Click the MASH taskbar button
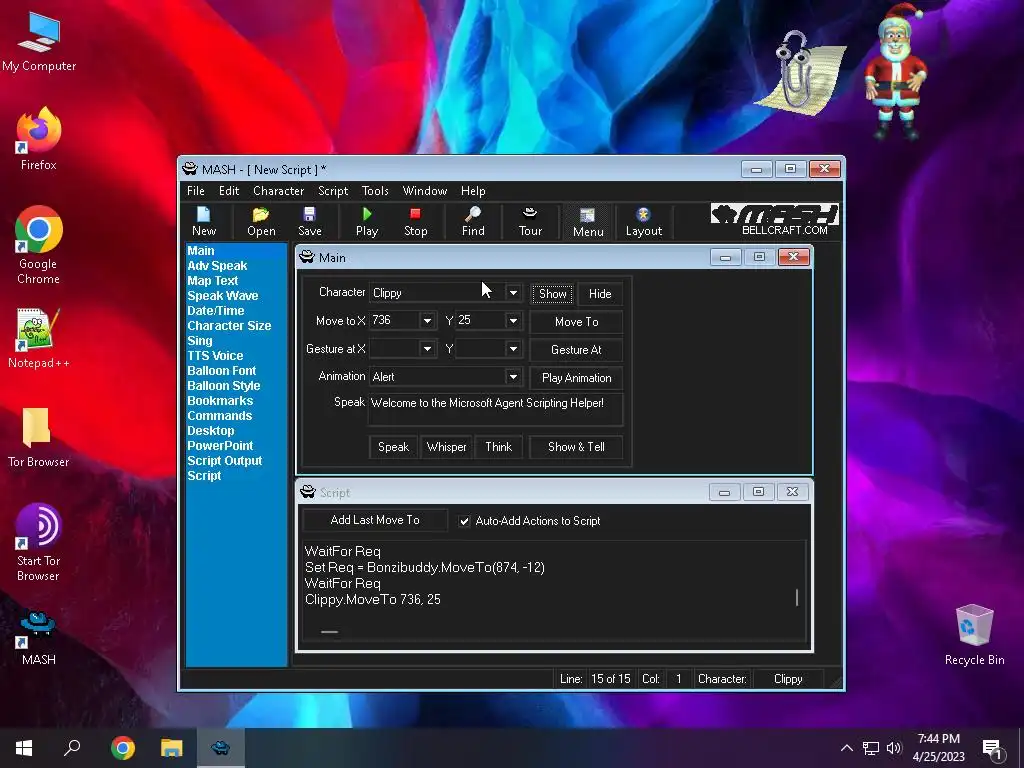 pyautogui.click(x=221, y=748)
